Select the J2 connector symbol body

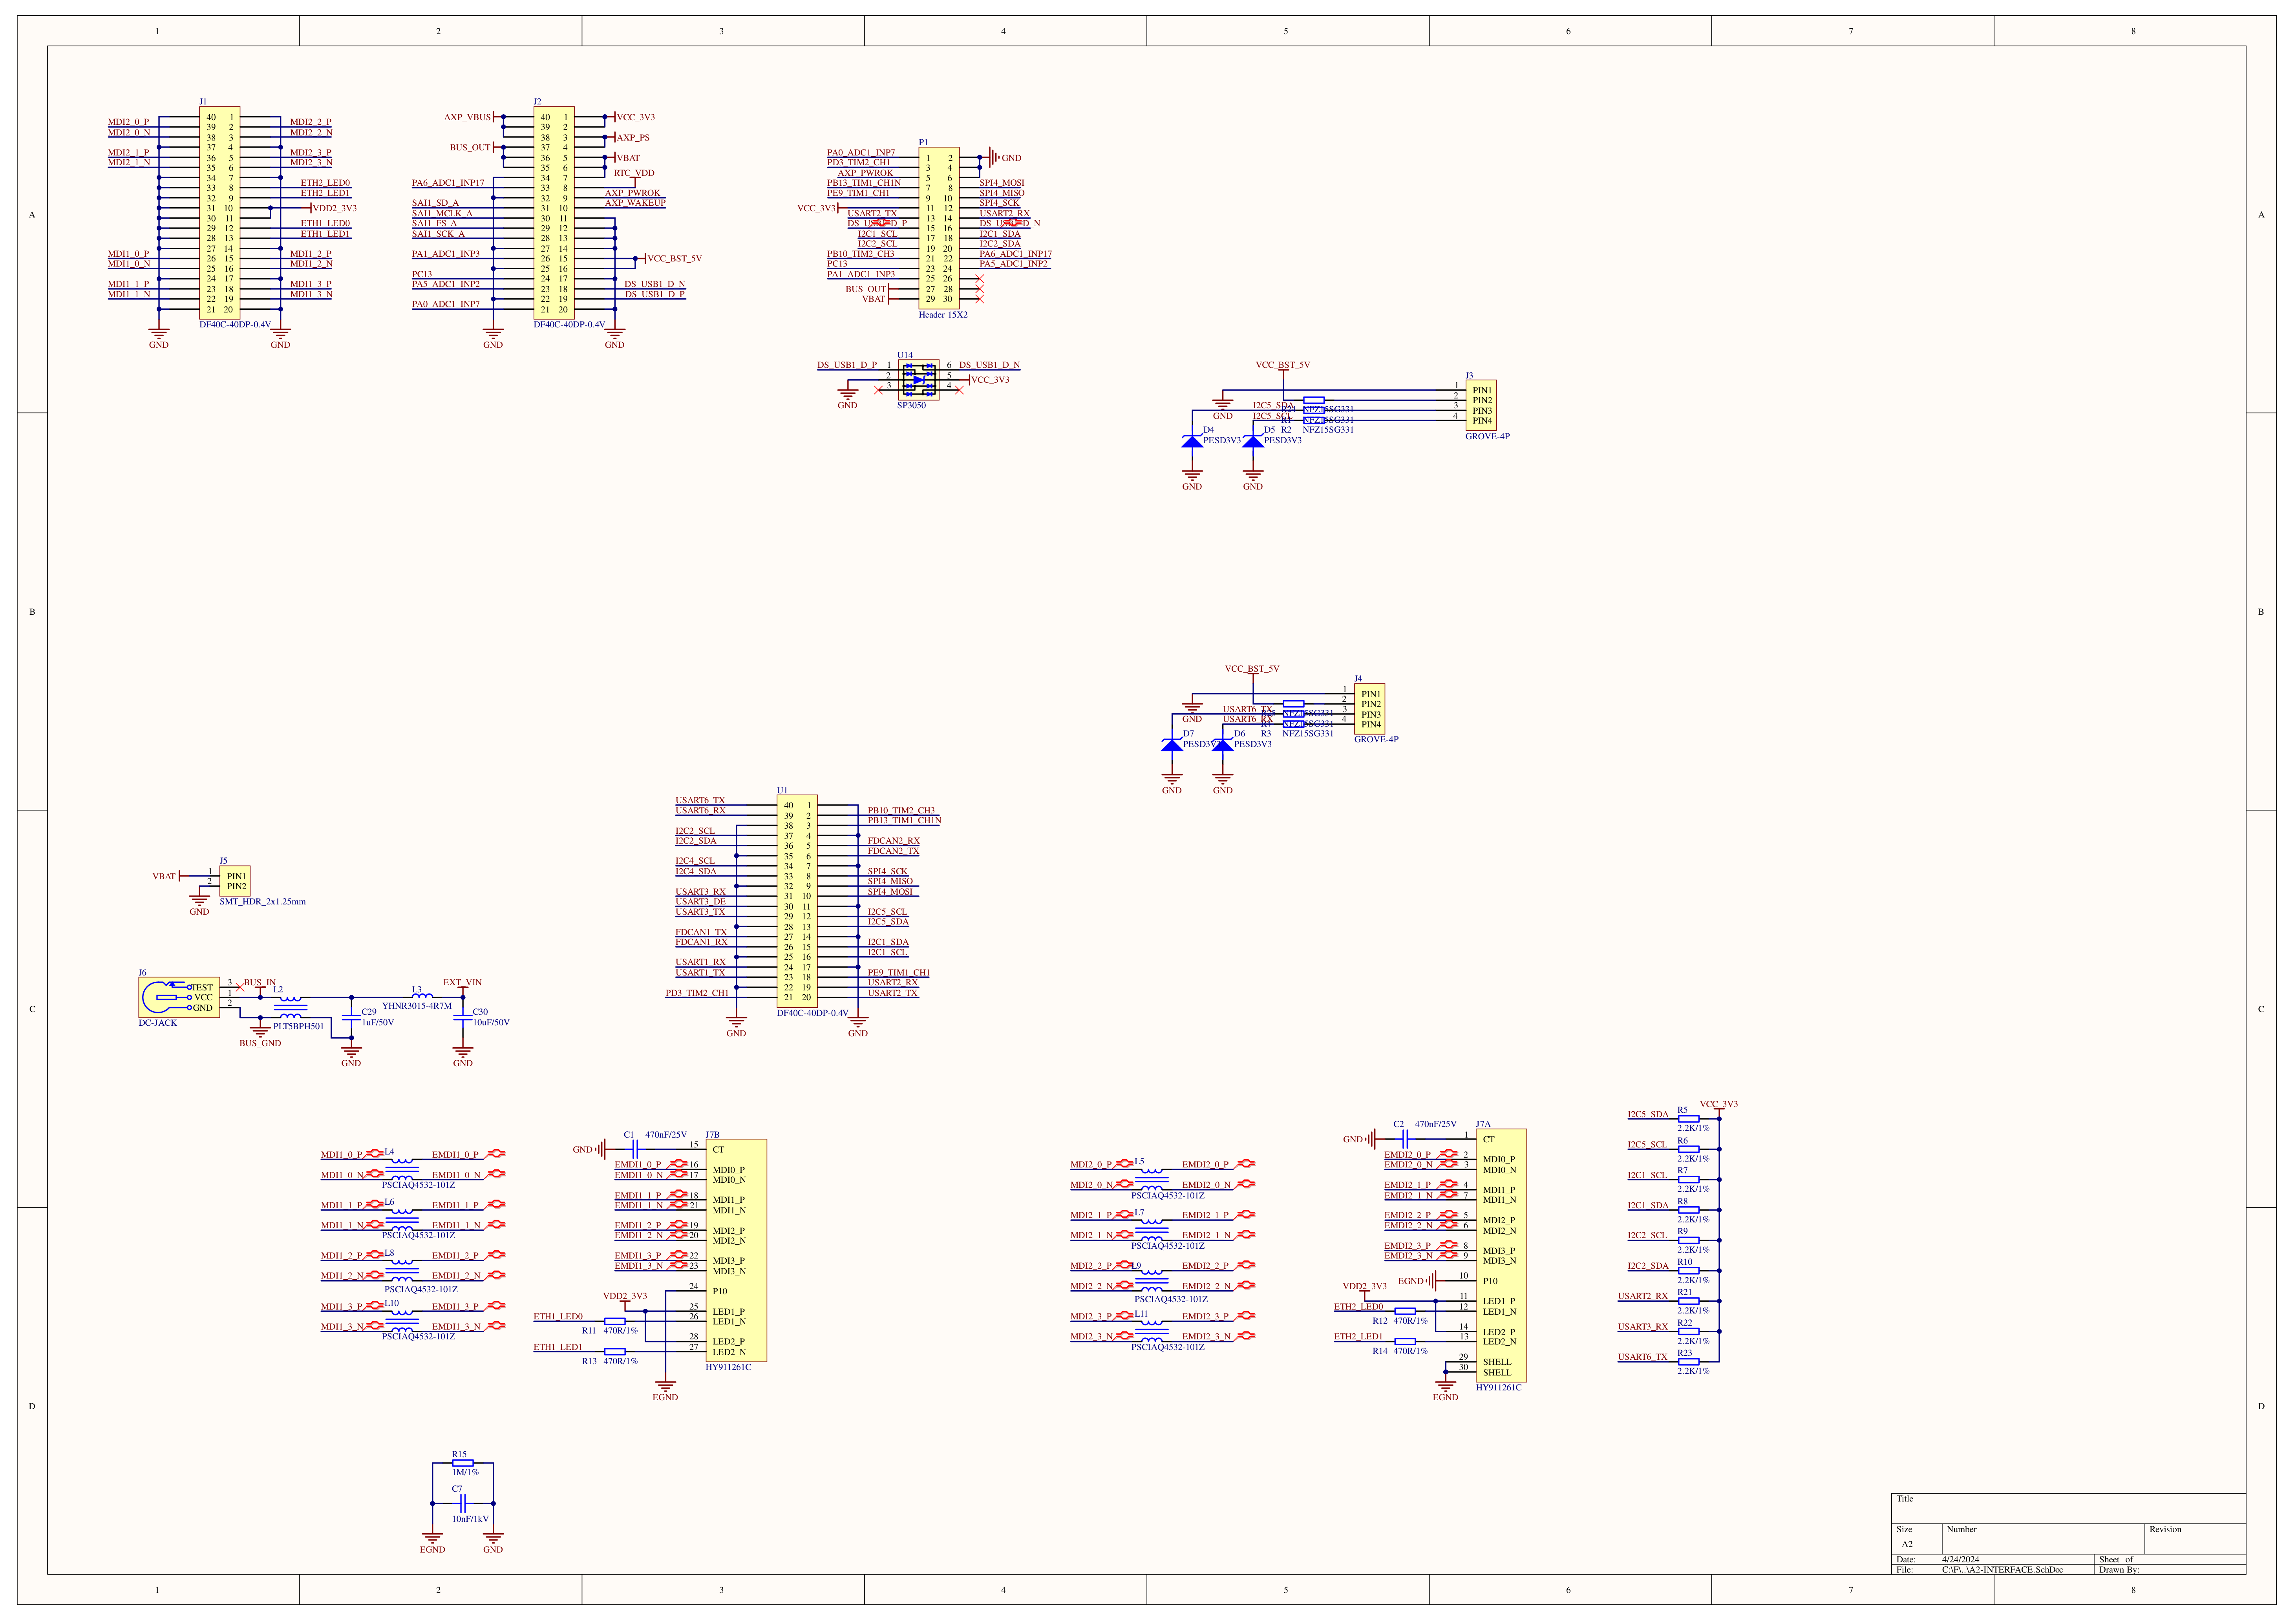pyautogui.click(x=553, y=213)
